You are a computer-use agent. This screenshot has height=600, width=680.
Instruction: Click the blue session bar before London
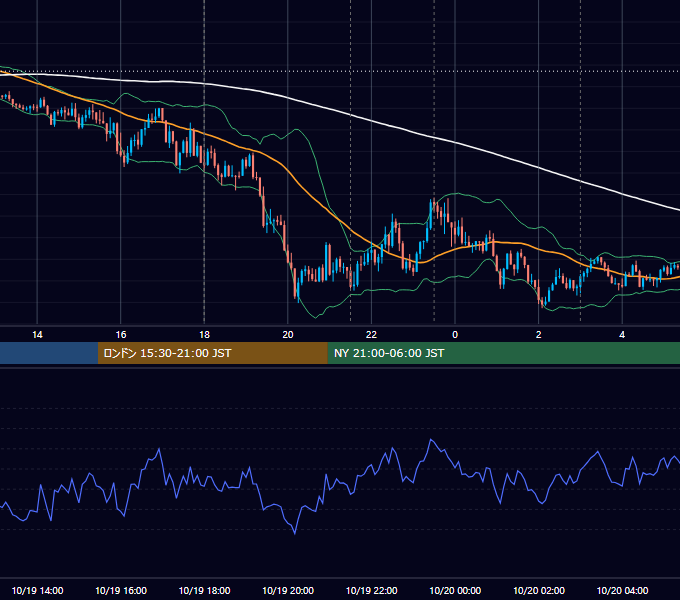click(x=49, y=353)
